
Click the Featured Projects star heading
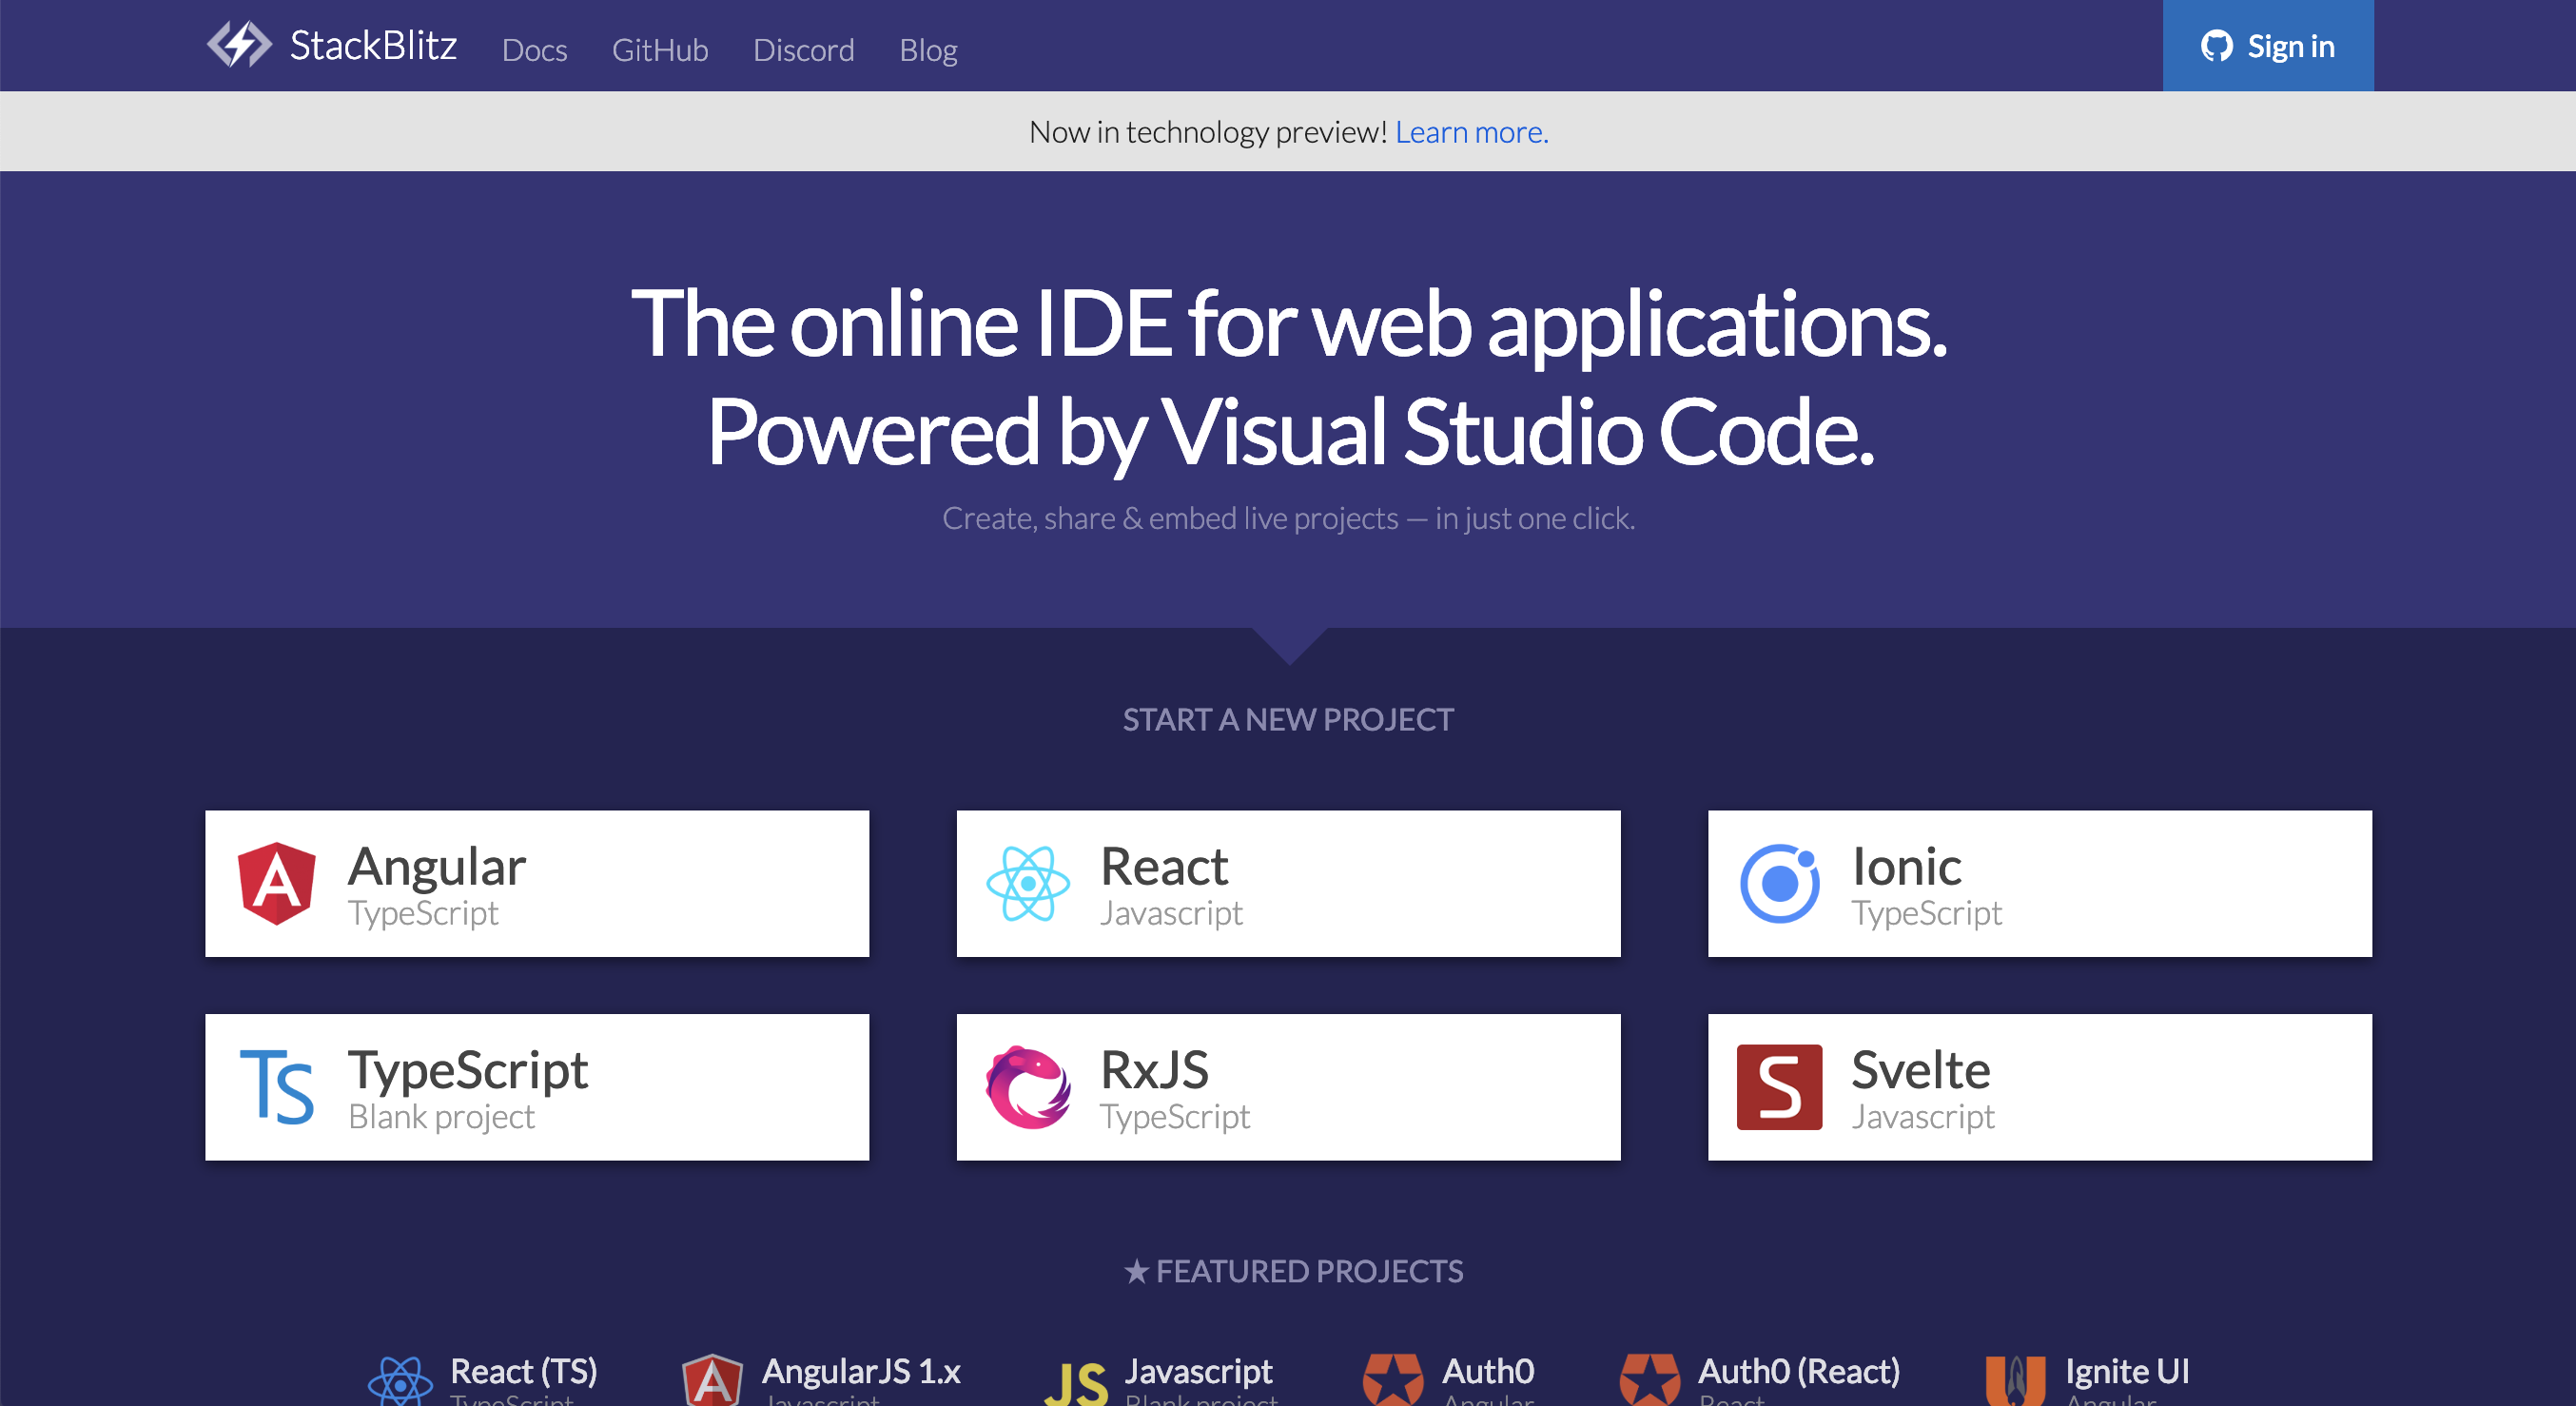tap(1293, 1271)
